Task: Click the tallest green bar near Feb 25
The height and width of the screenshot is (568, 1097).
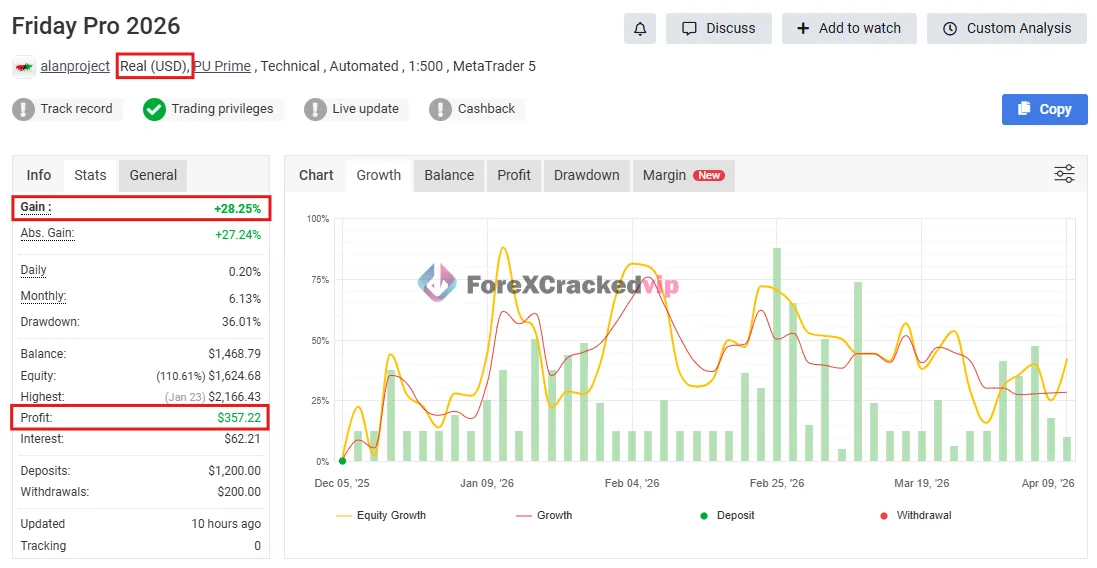Action: [x=777, y=355]
